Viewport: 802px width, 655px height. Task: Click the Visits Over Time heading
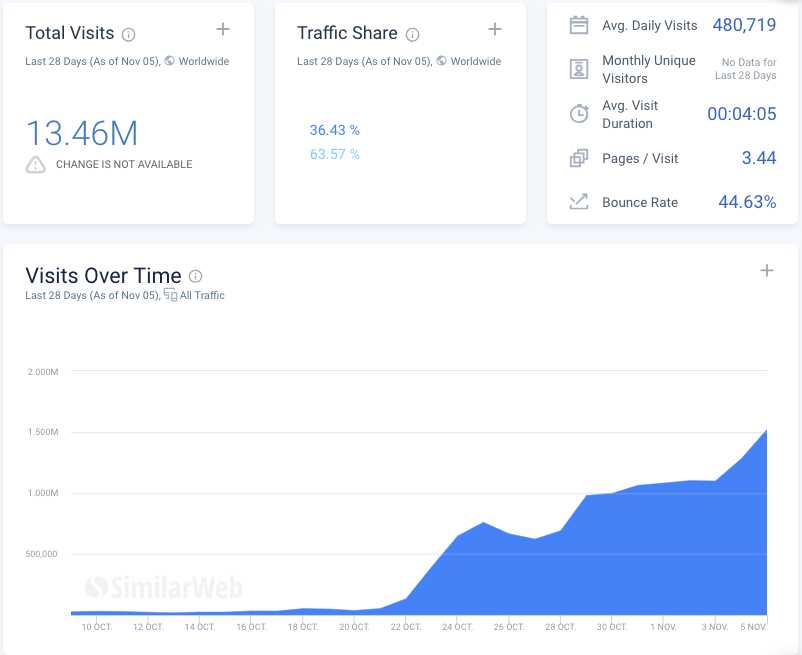pyautogui.click(x=103, y=276)
